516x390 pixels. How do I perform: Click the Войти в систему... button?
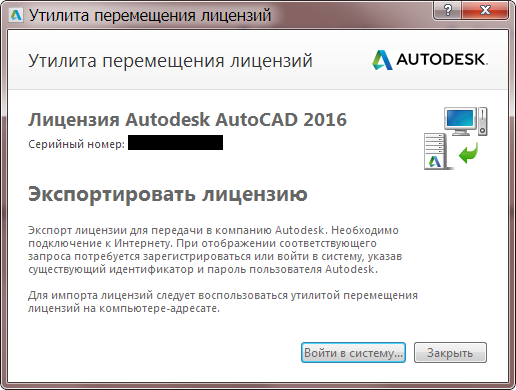[353, 353]
